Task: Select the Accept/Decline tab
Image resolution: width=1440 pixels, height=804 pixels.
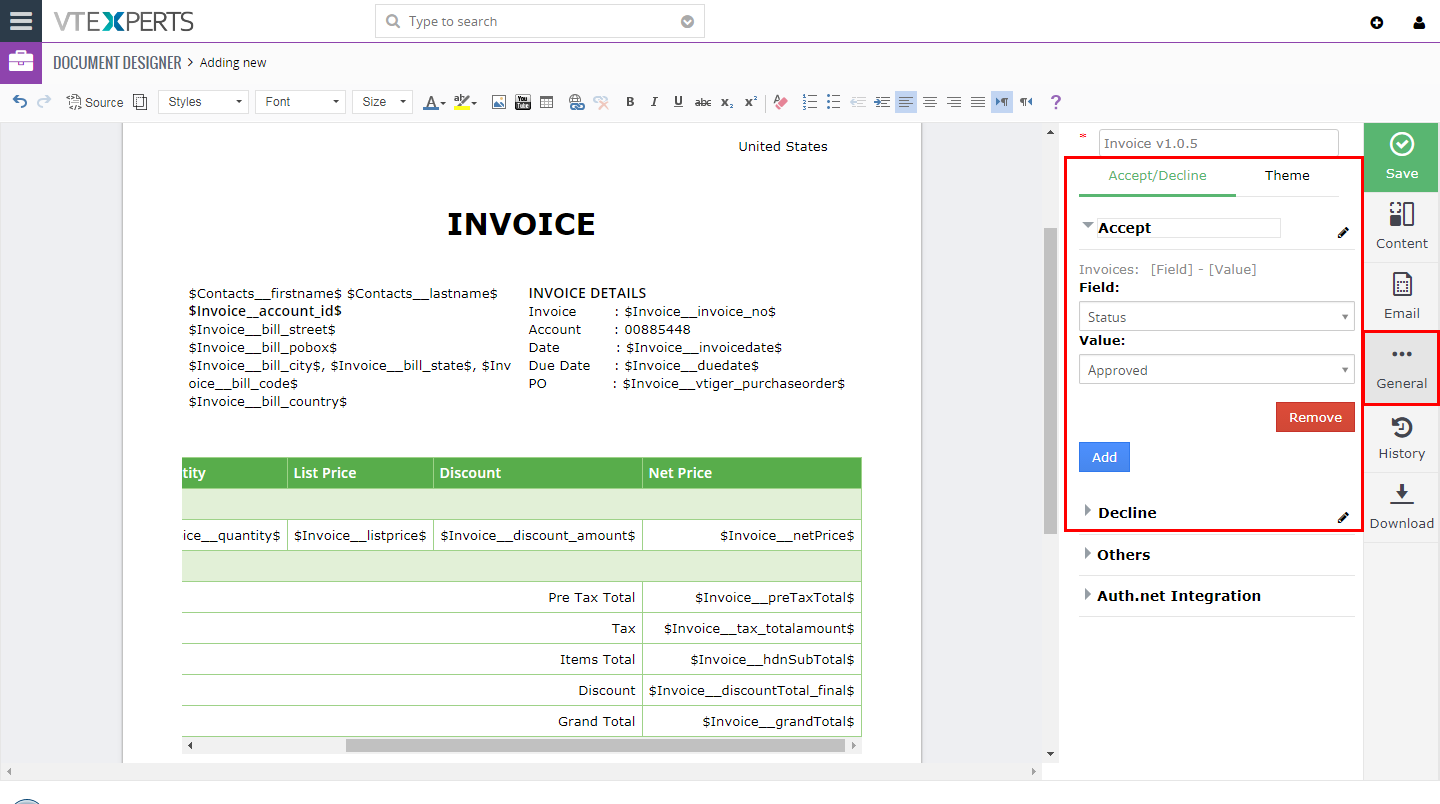Action: 1157,175
